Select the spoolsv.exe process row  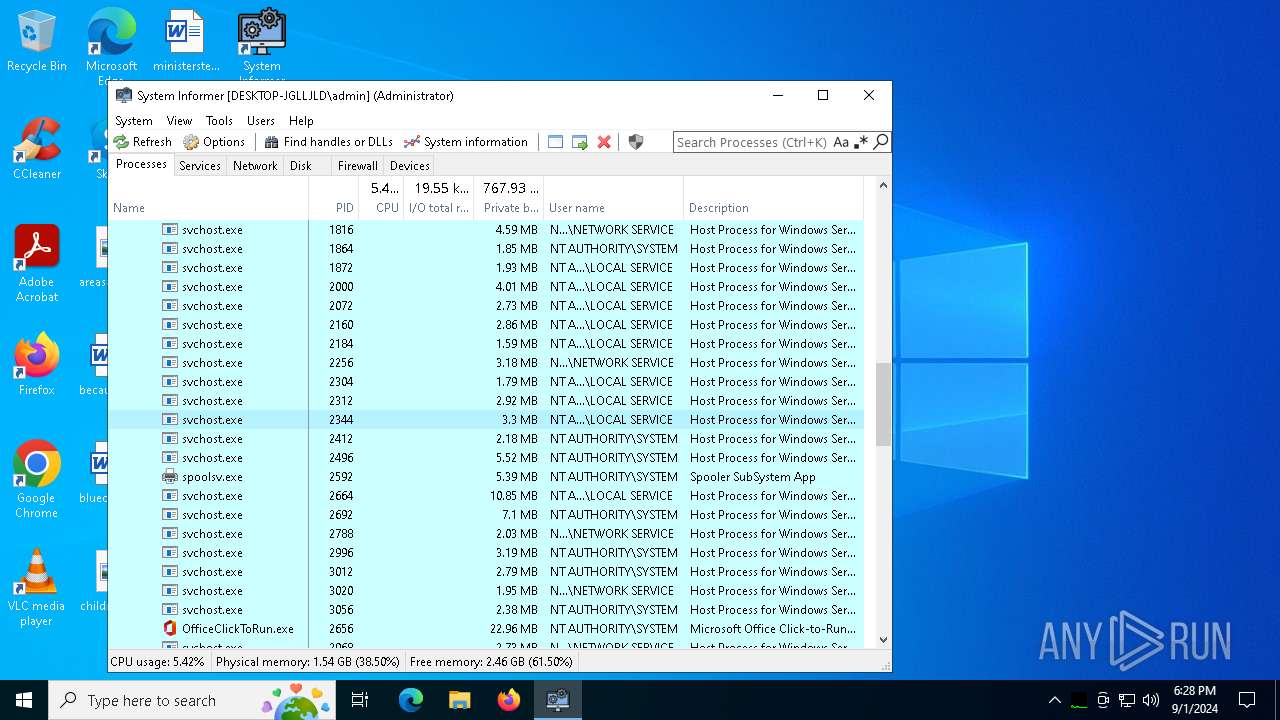[485, 477]
